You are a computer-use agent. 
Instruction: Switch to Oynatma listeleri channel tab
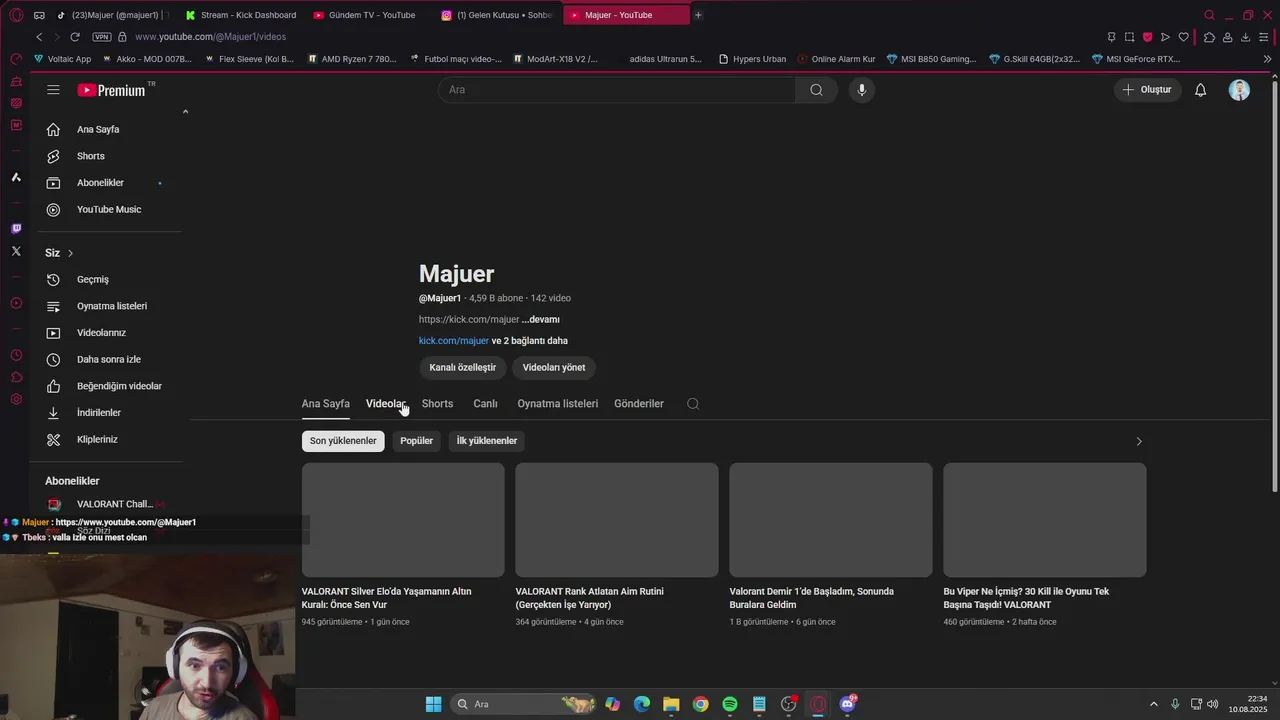pos(558,404)
